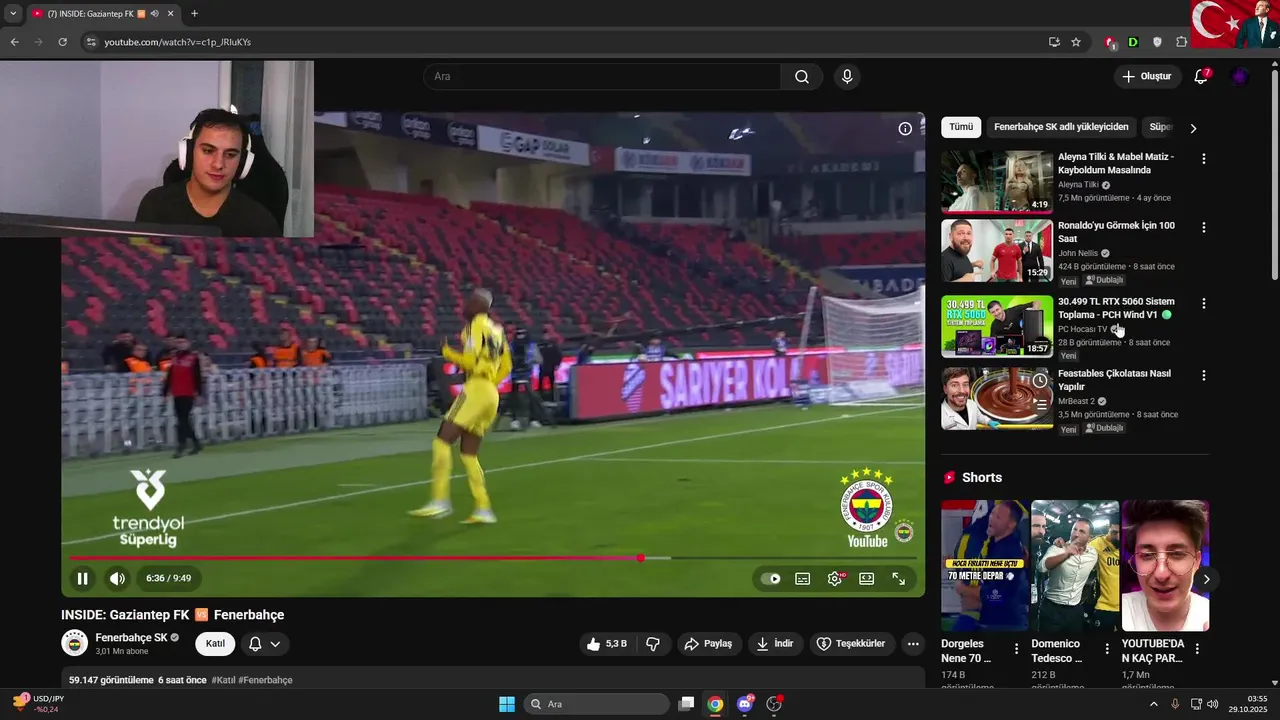1280x720 pixels.
Task: Open Discord from the taskbar
Action: [745, 704]
